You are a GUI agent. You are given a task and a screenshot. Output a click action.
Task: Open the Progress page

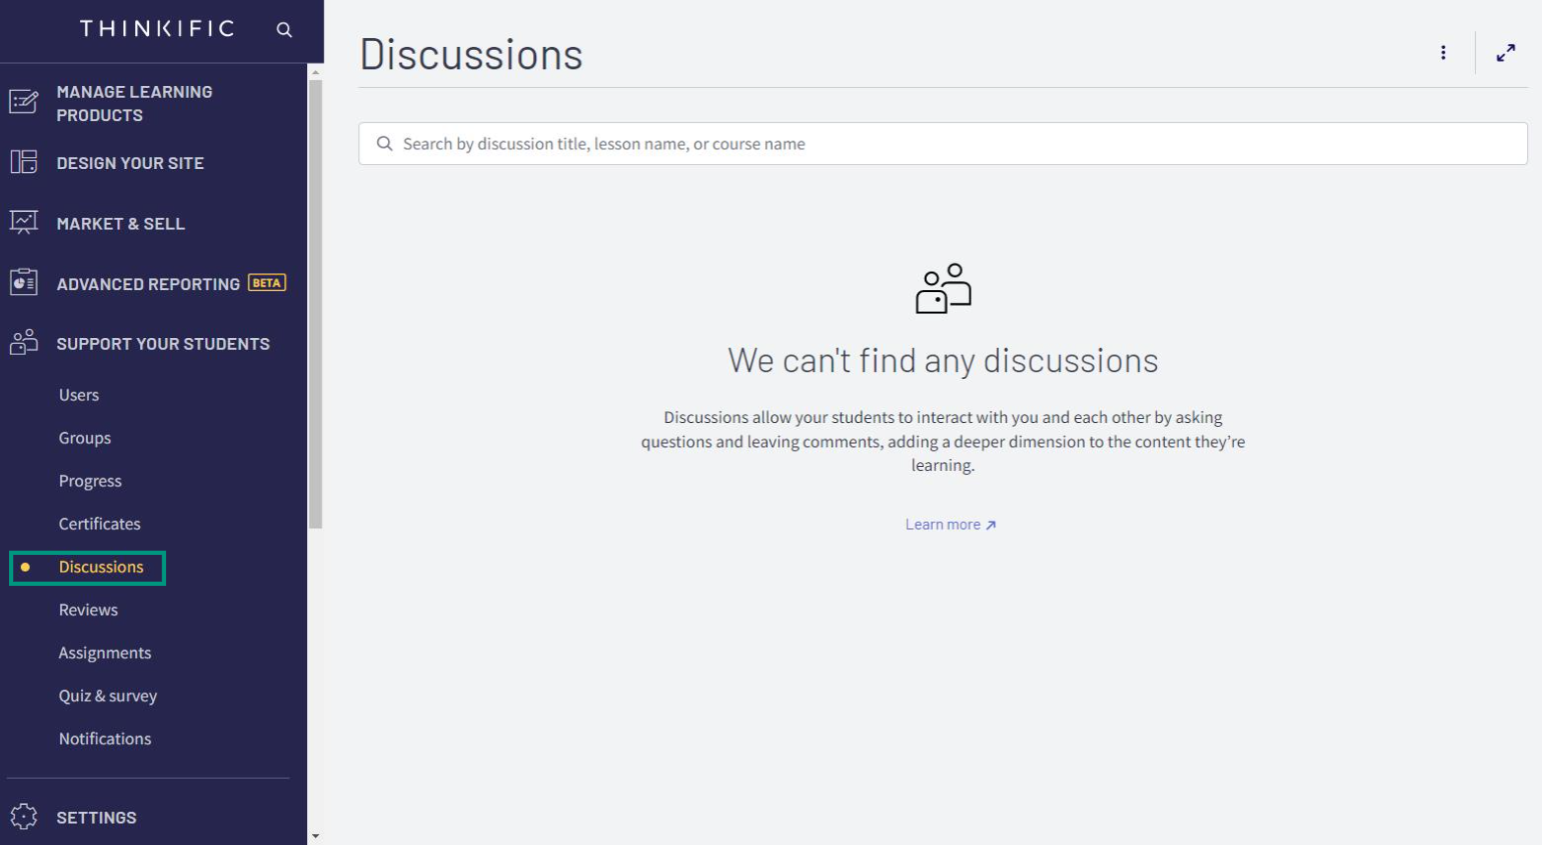point(90,481)
